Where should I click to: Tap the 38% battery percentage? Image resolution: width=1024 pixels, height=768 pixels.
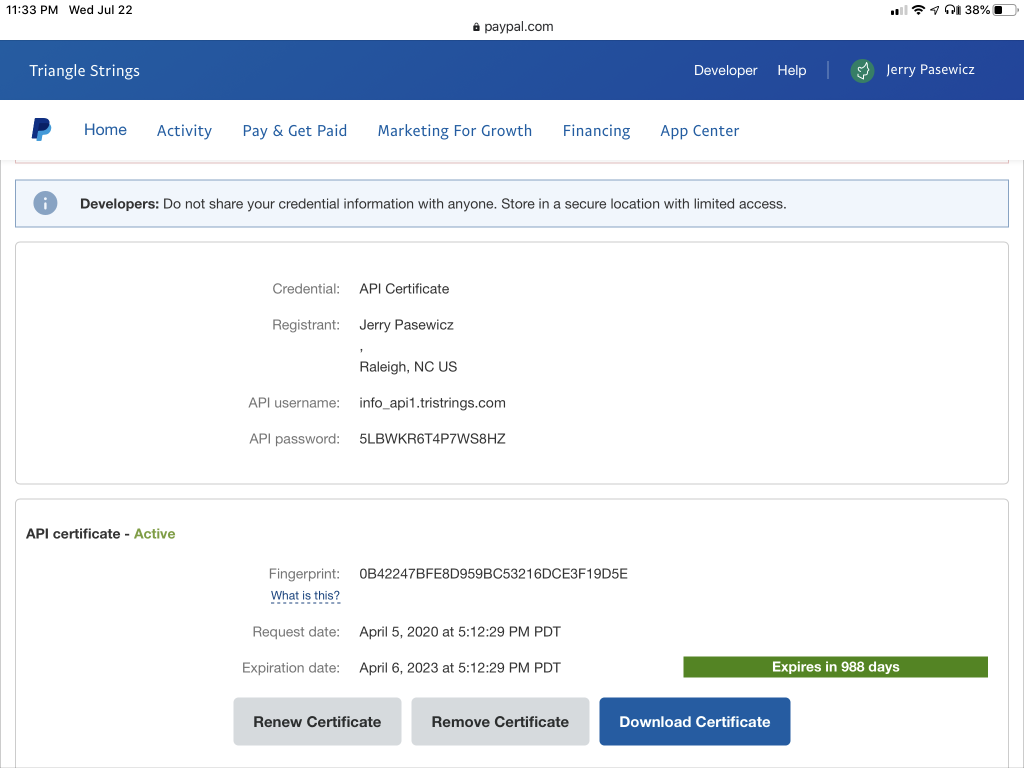pyautogui.click(x=977, y=10)
